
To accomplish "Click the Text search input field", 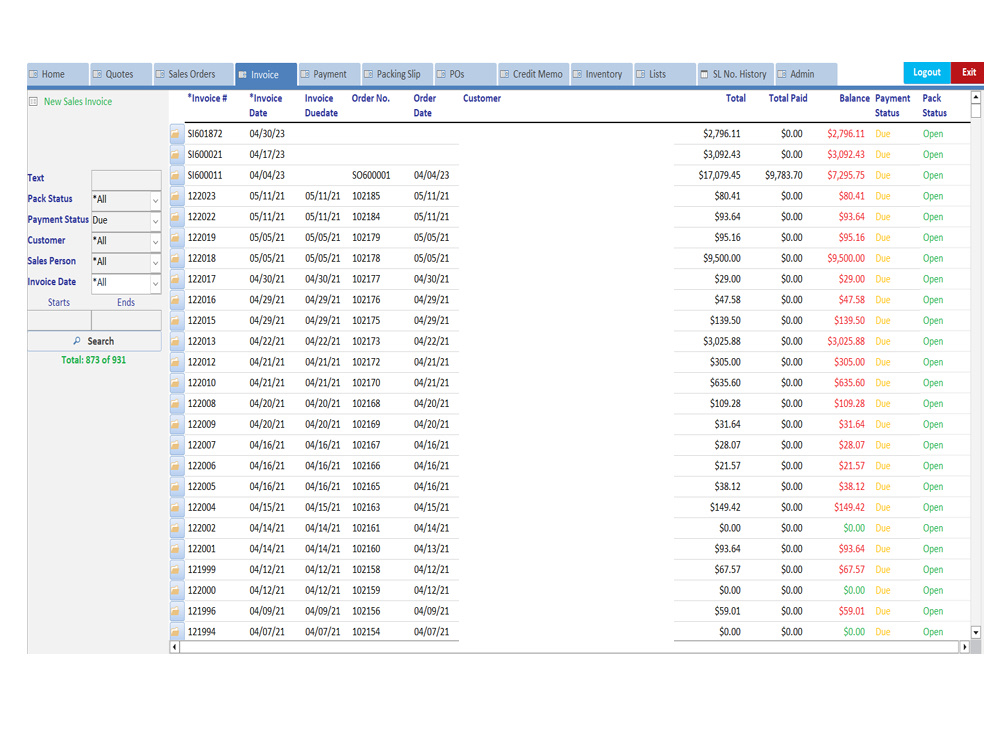I will (126, 179).
